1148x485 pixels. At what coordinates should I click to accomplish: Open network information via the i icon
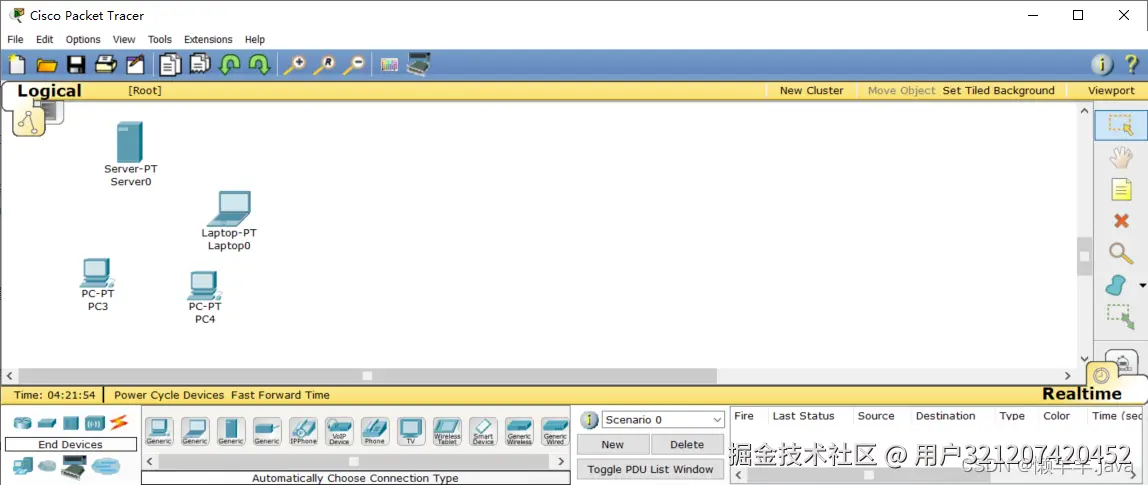coord(1102,65)
